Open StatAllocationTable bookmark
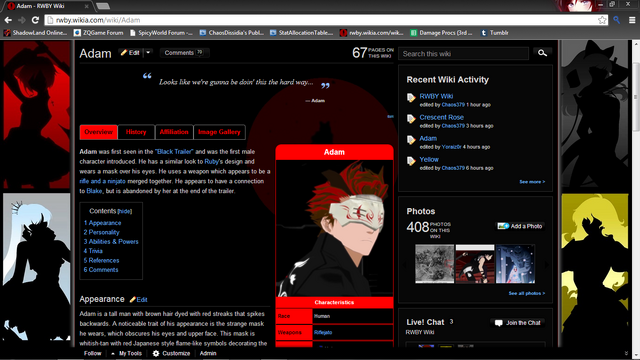Image resolution: width=640 pixels, height=360 pixels. coord(302,33)
